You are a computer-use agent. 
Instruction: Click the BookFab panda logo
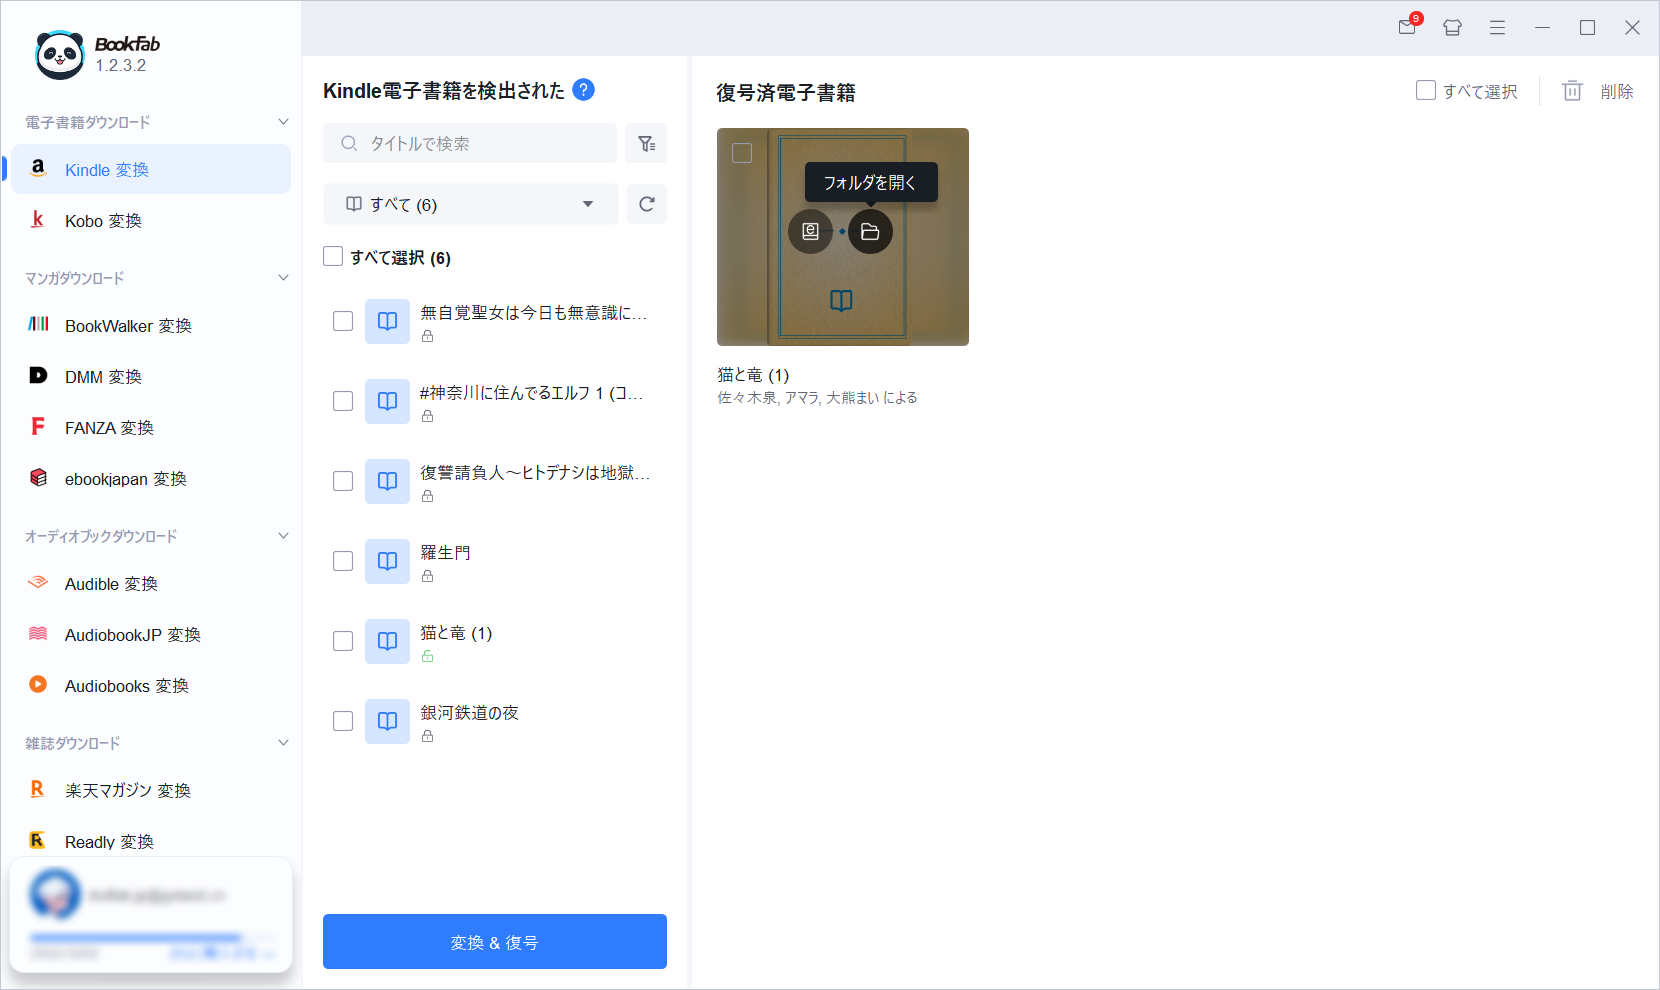[x=60, y=55]
